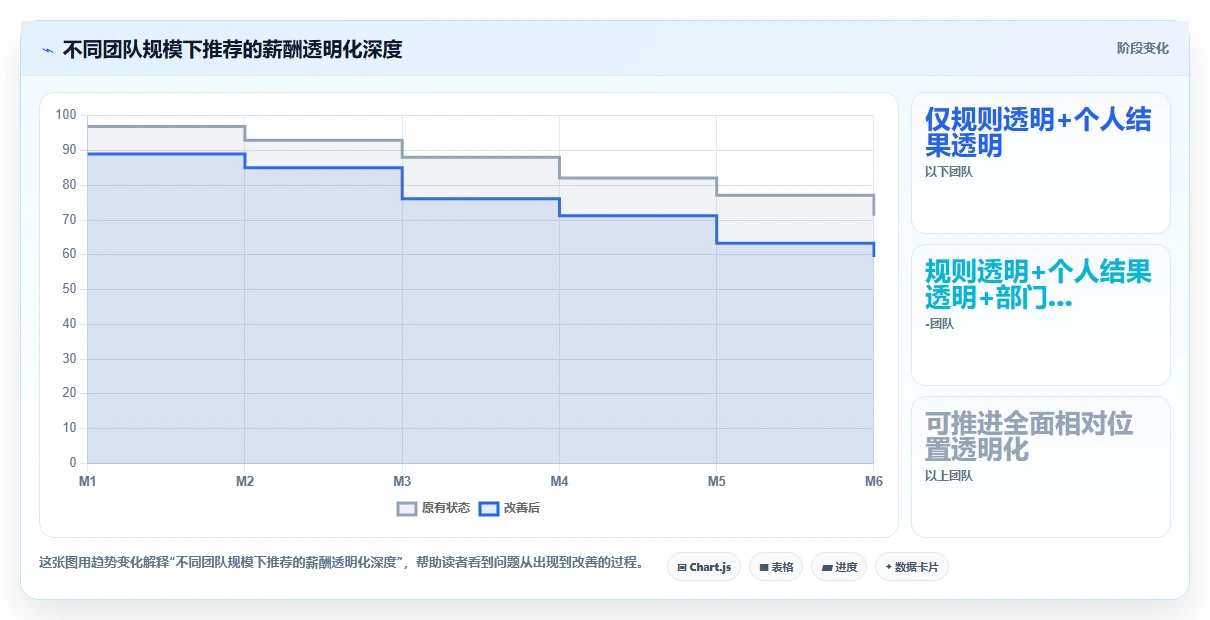Click the Chart.js tag's small icon

coord(682,568)
